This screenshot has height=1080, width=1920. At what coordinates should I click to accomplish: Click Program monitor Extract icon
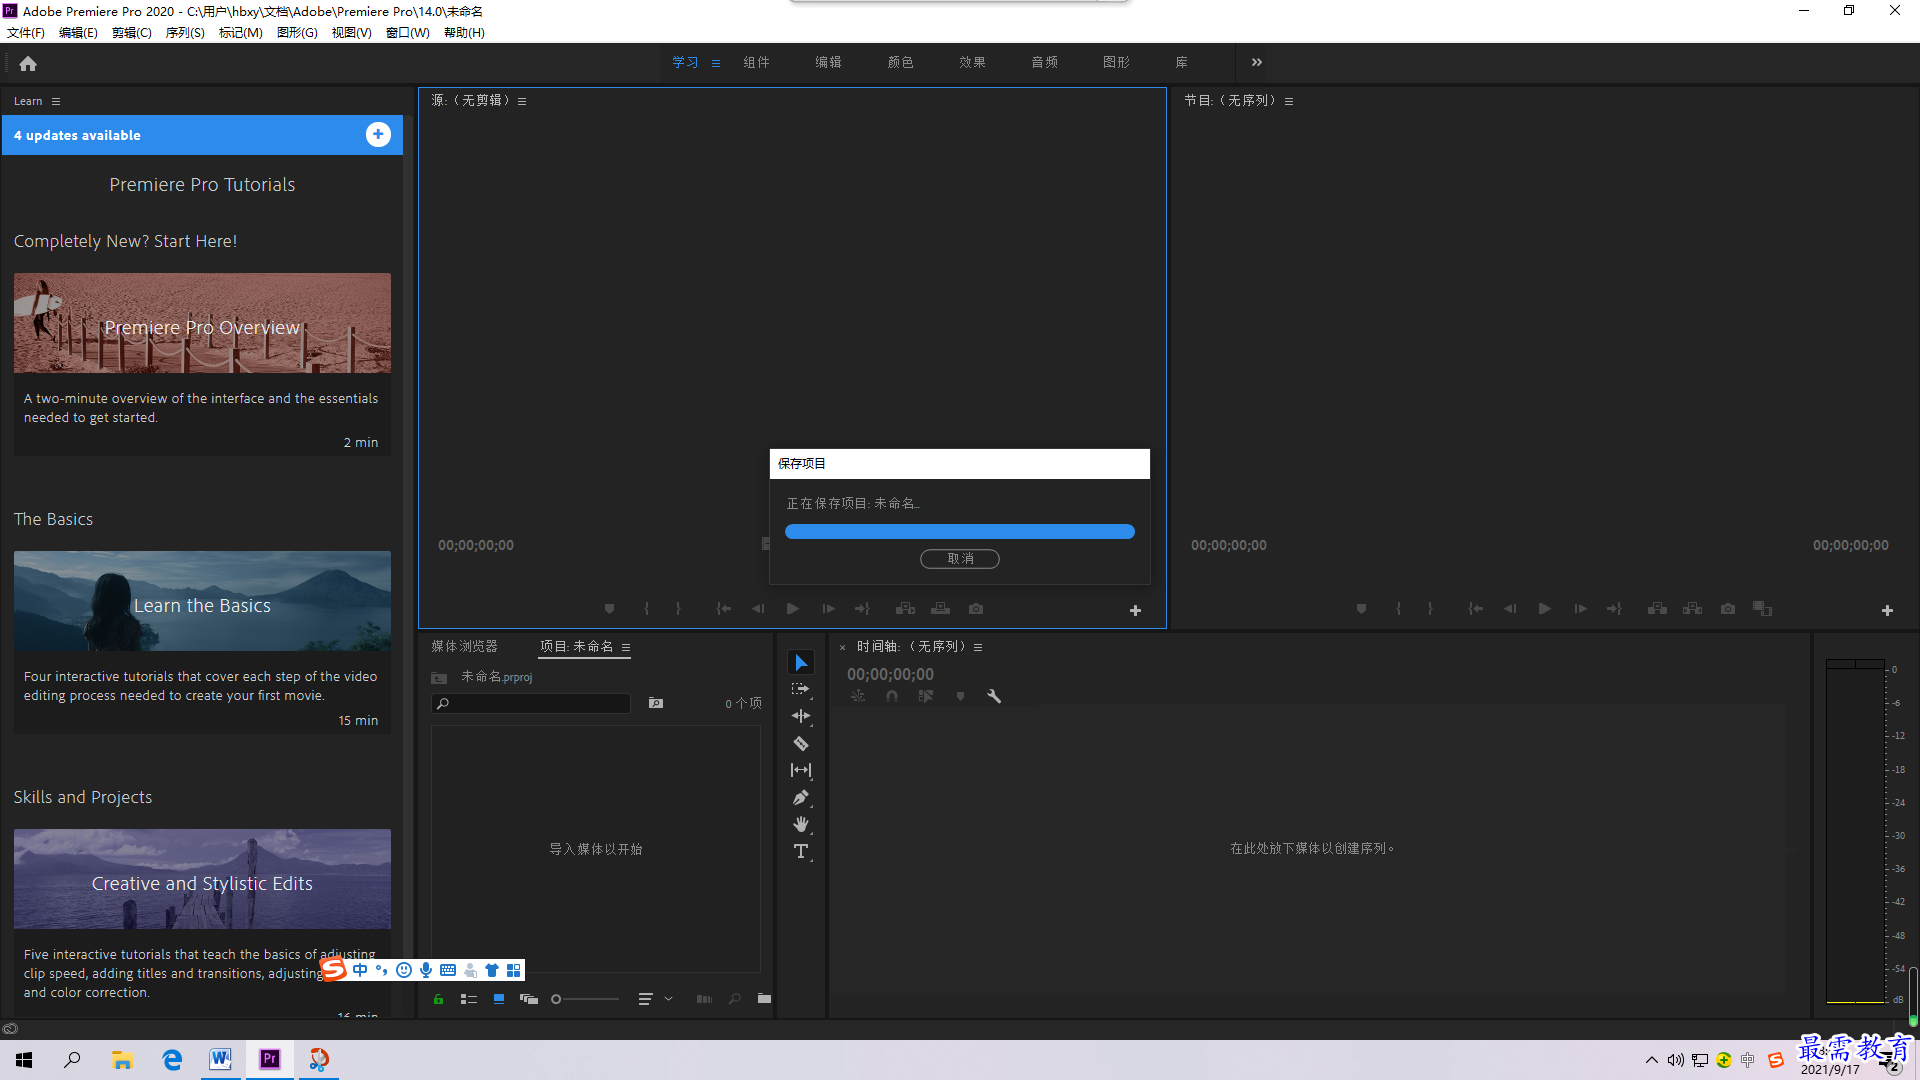point(1692,608)
